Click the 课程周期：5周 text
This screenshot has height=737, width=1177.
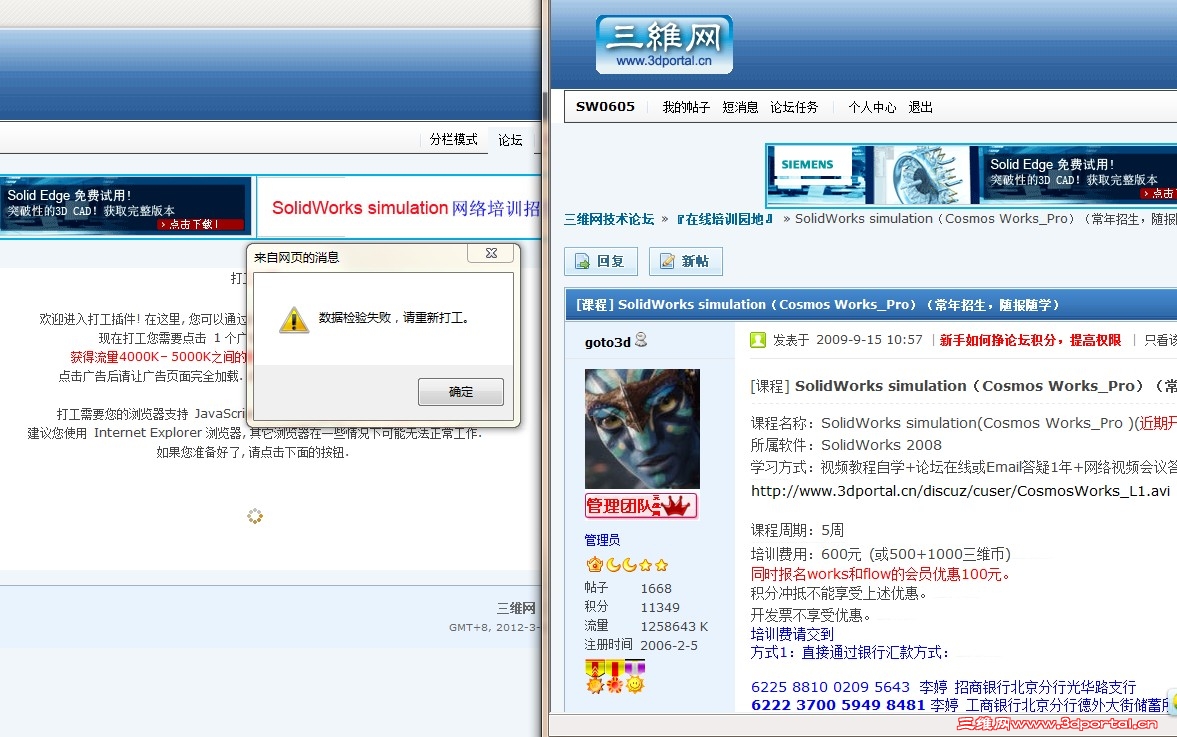(797, 530)
